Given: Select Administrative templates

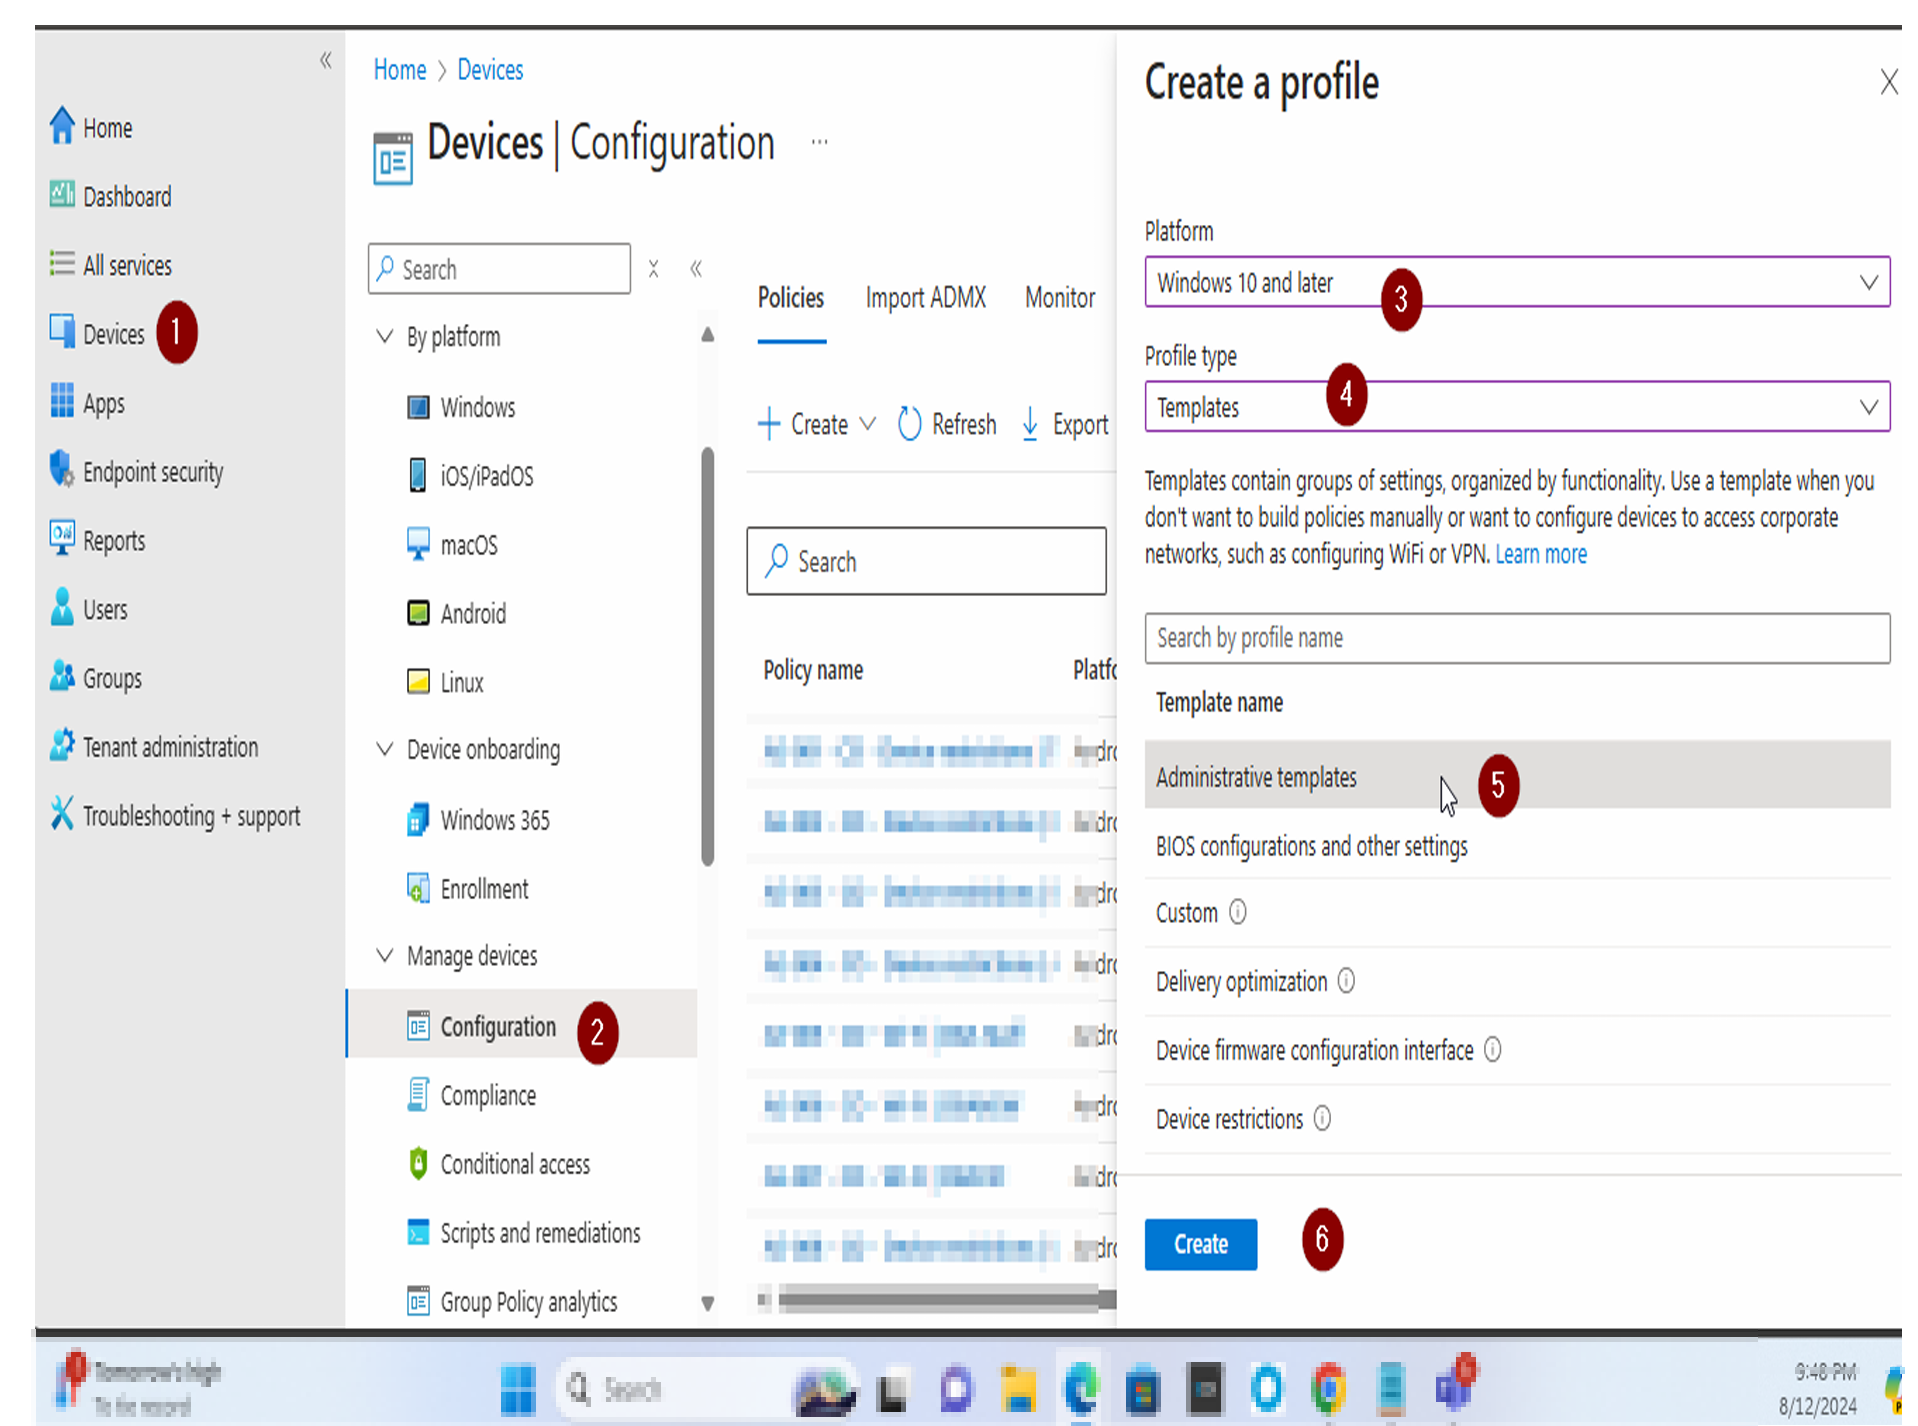Looking at the screenshot, I should tap(1517, 775).
